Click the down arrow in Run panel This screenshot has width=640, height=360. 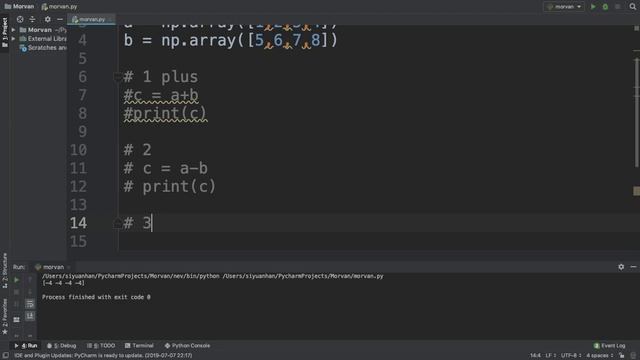[30, 292]
